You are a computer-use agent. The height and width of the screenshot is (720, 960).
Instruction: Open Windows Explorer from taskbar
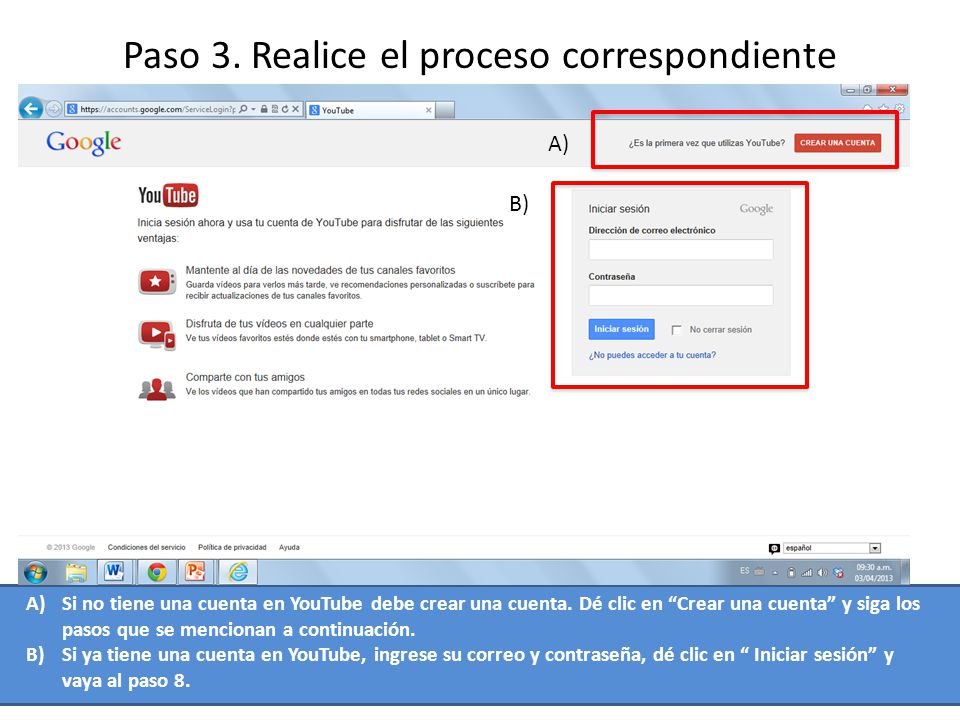[76, 572]
